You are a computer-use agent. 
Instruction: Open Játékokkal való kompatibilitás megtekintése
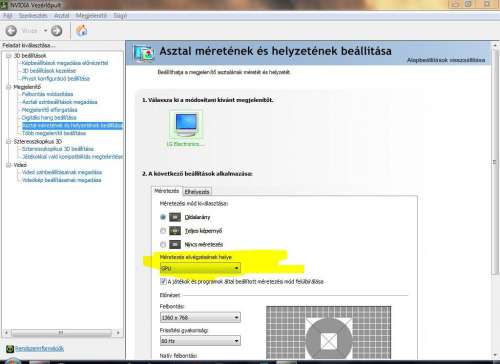(x=72, y=157)
